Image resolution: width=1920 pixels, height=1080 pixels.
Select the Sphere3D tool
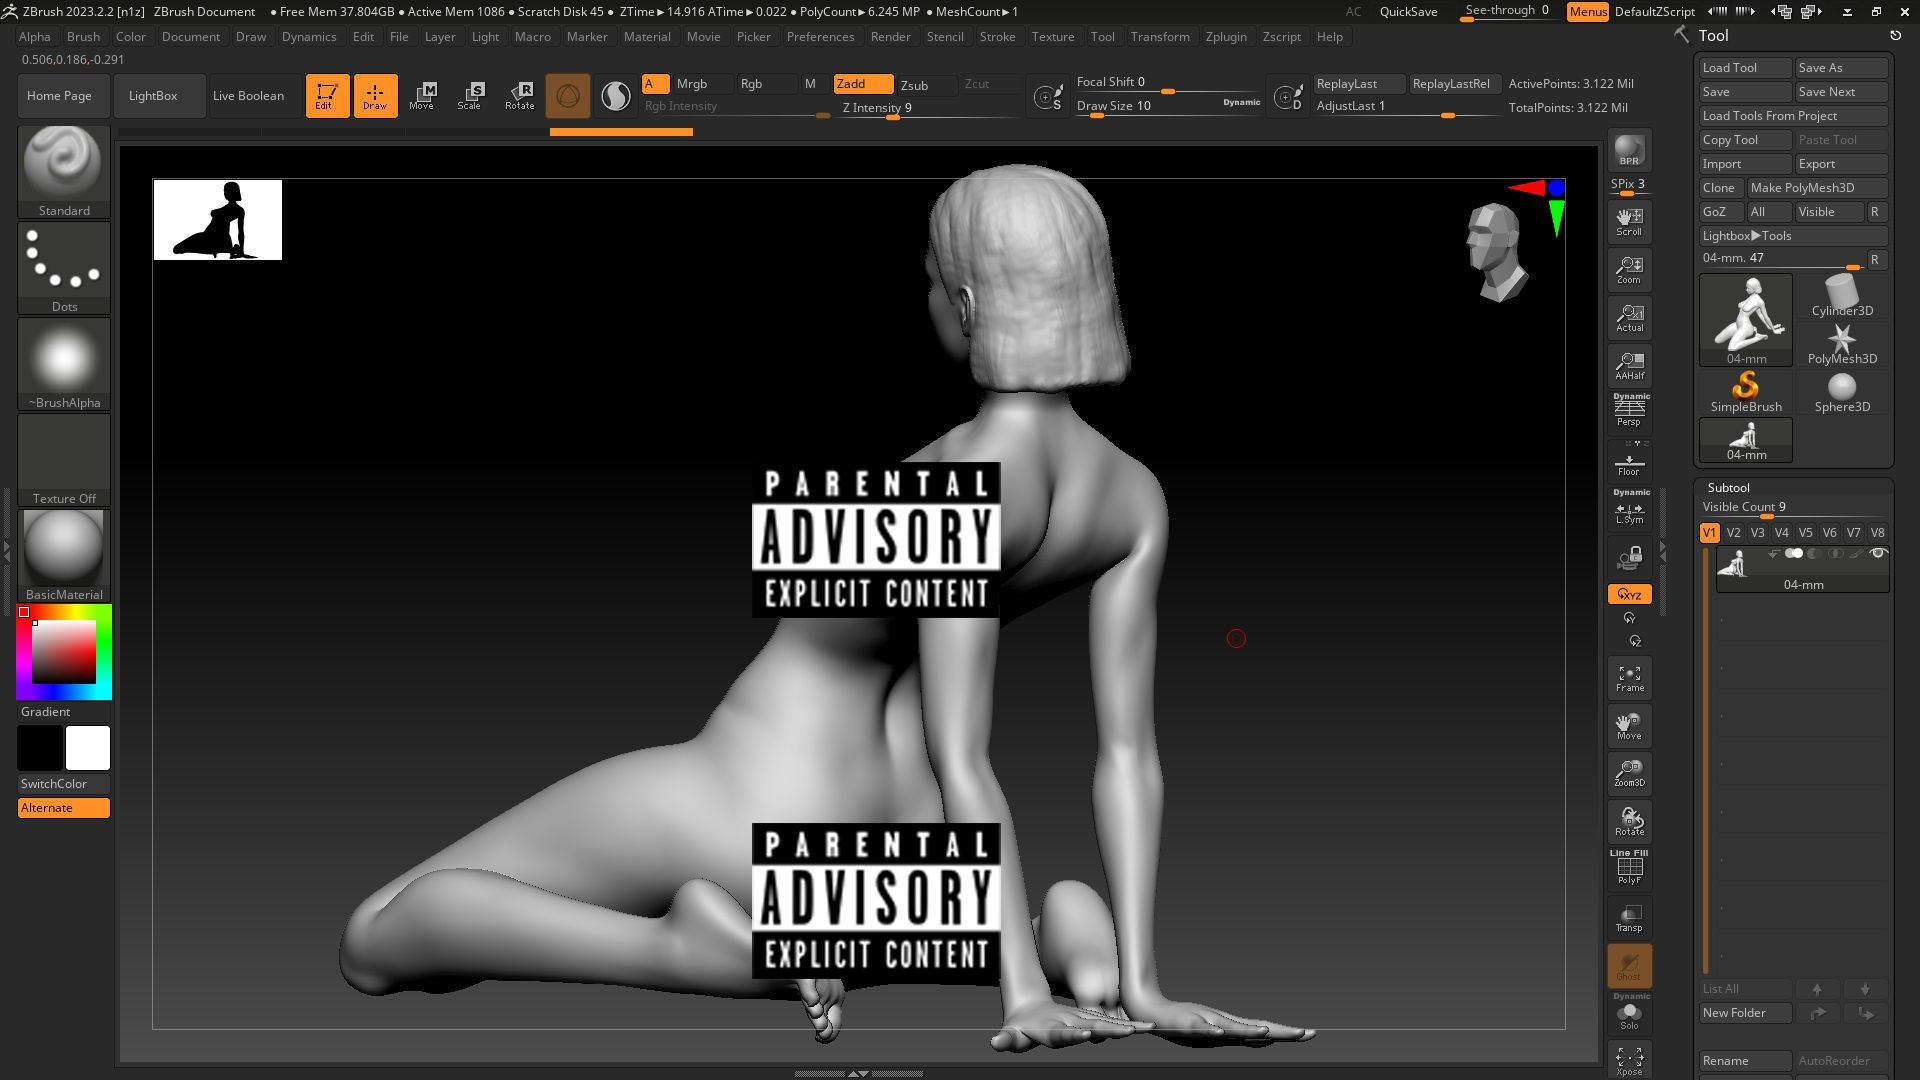pyautogui.click(x=1841, y=391)
